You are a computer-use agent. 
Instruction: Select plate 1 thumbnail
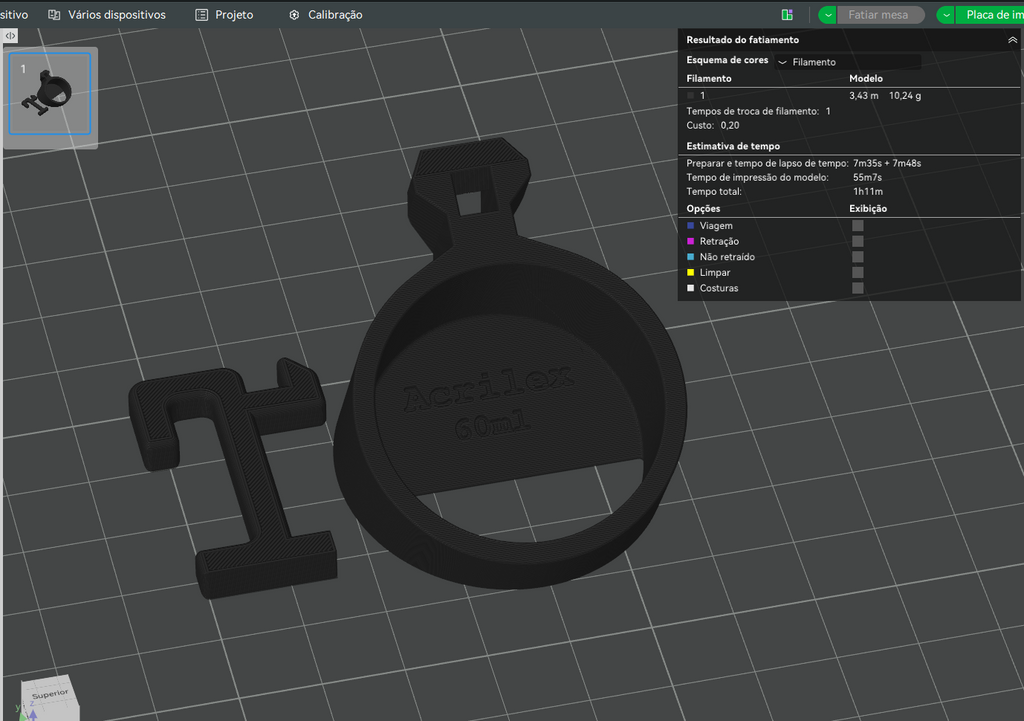click(50, 94)
